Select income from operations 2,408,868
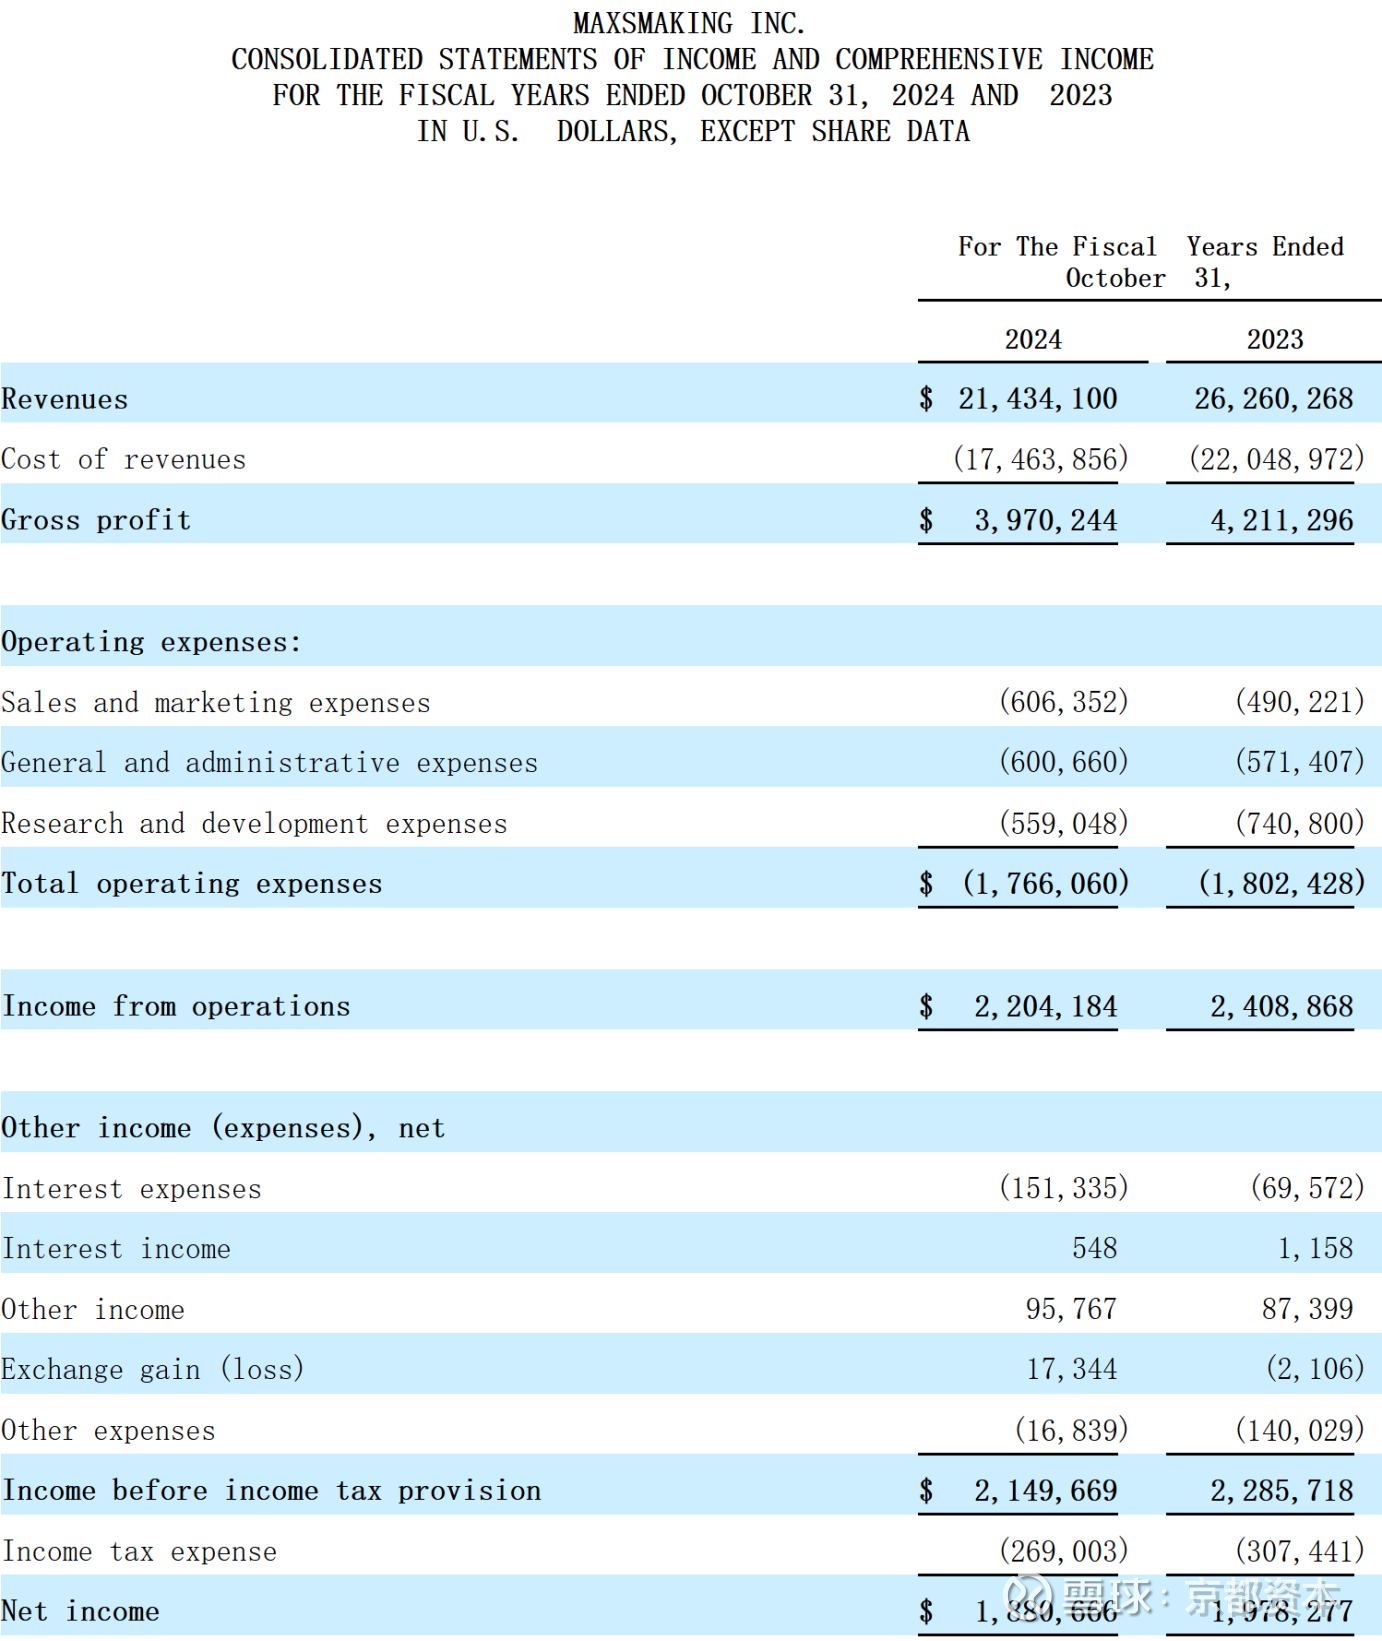The height and width of the screenshot is (1641, 1382). pyautogui.click(x=1282, y=1006)
